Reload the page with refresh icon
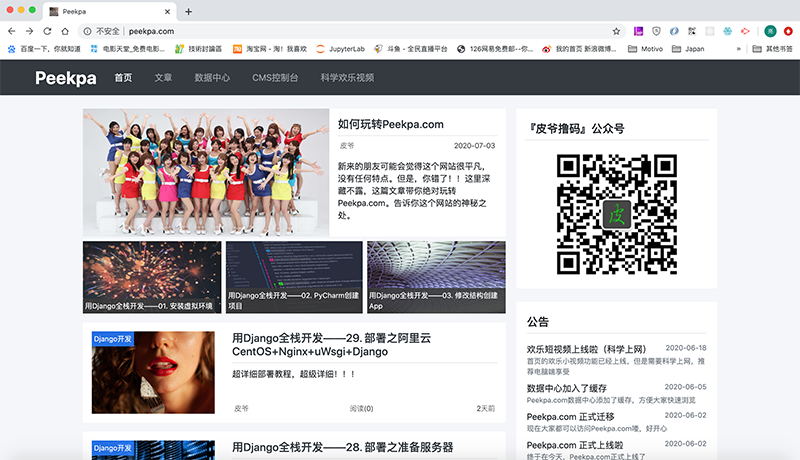The image size is (800, 460). pyautogui.click(x=47, y=31)
